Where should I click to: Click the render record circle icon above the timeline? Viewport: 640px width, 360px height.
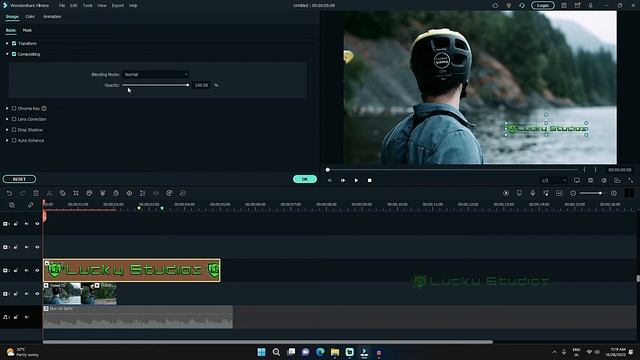tap(506, 193)
